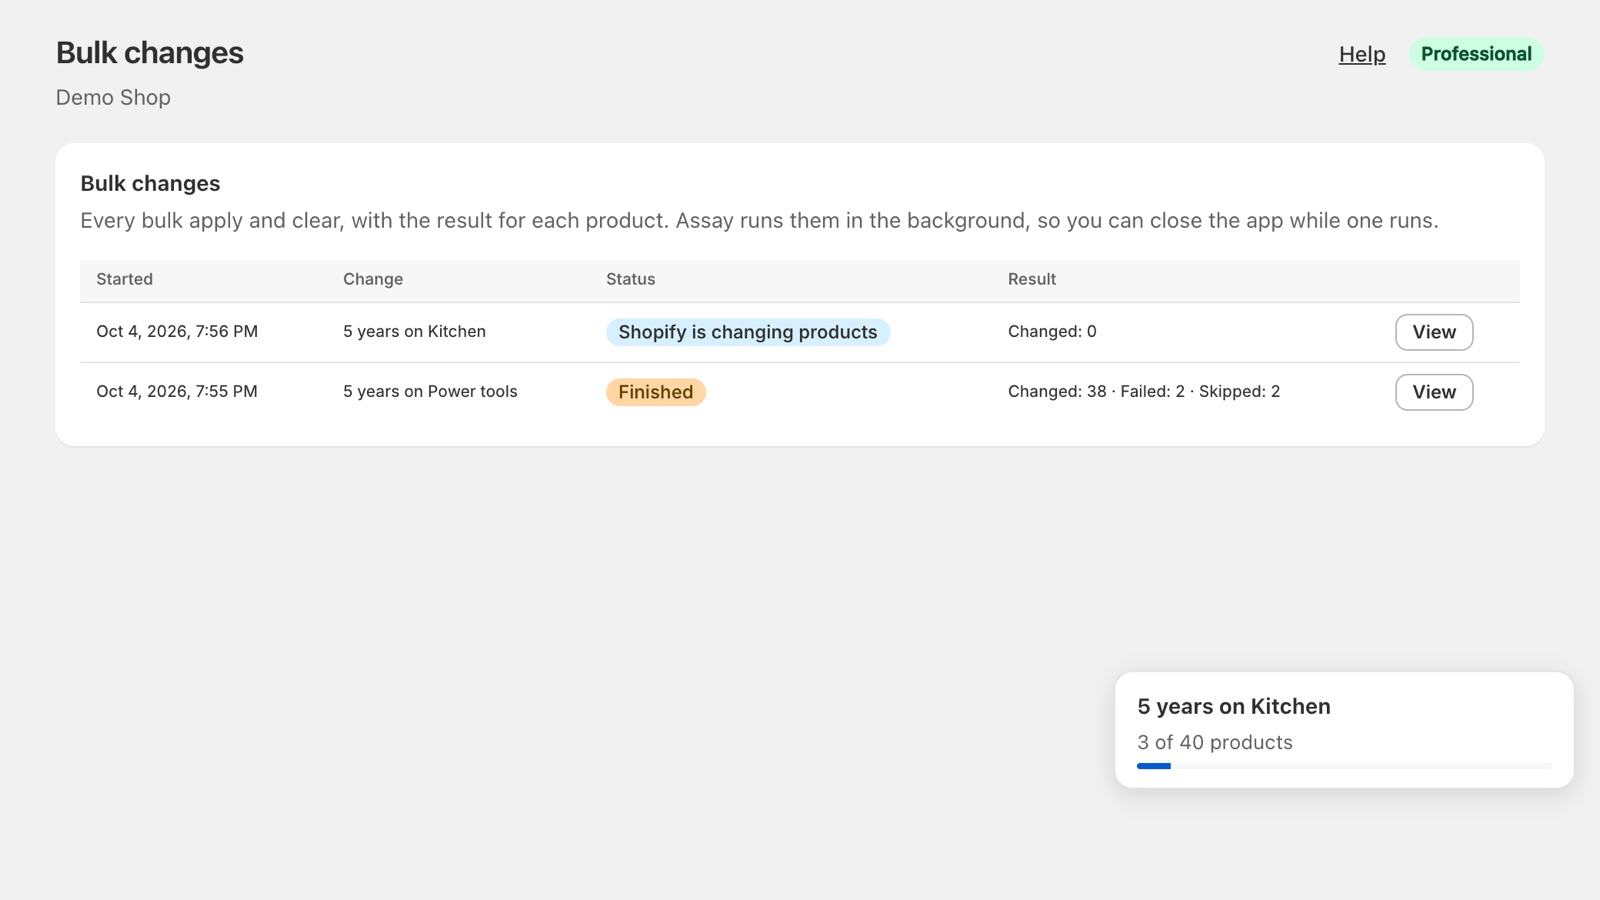The image size is (1600, 900).
Task: Click the 'Demo Shop' subtitle
Action: [113, 98]
